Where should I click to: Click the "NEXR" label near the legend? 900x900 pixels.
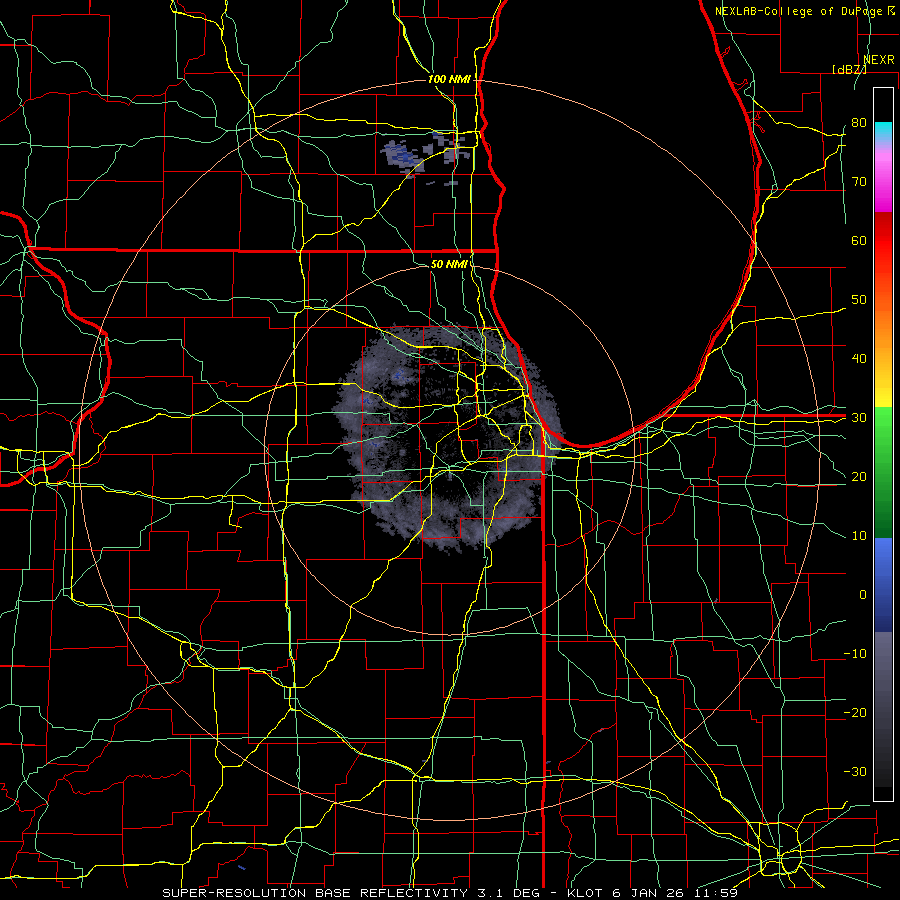[x=878, y=60]
